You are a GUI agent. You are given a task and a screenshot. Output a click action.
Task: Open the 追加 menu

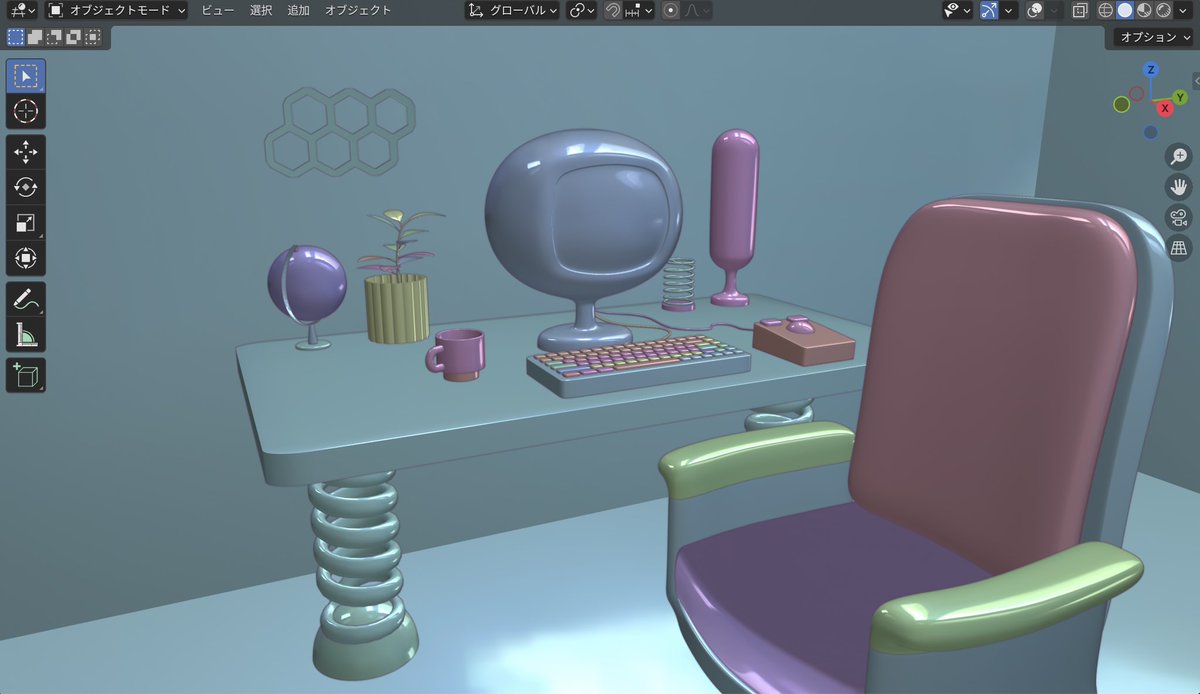pos(298,10)
